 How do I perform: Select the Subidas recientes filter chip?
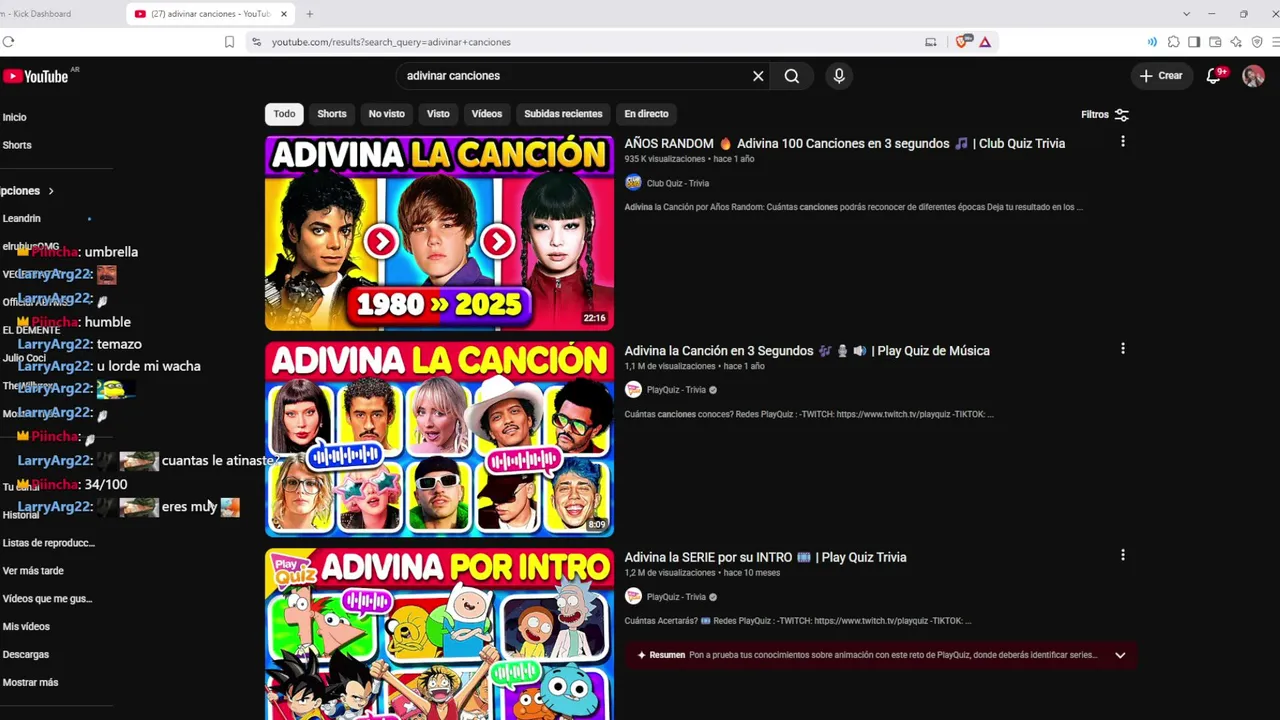coord(563,114)
